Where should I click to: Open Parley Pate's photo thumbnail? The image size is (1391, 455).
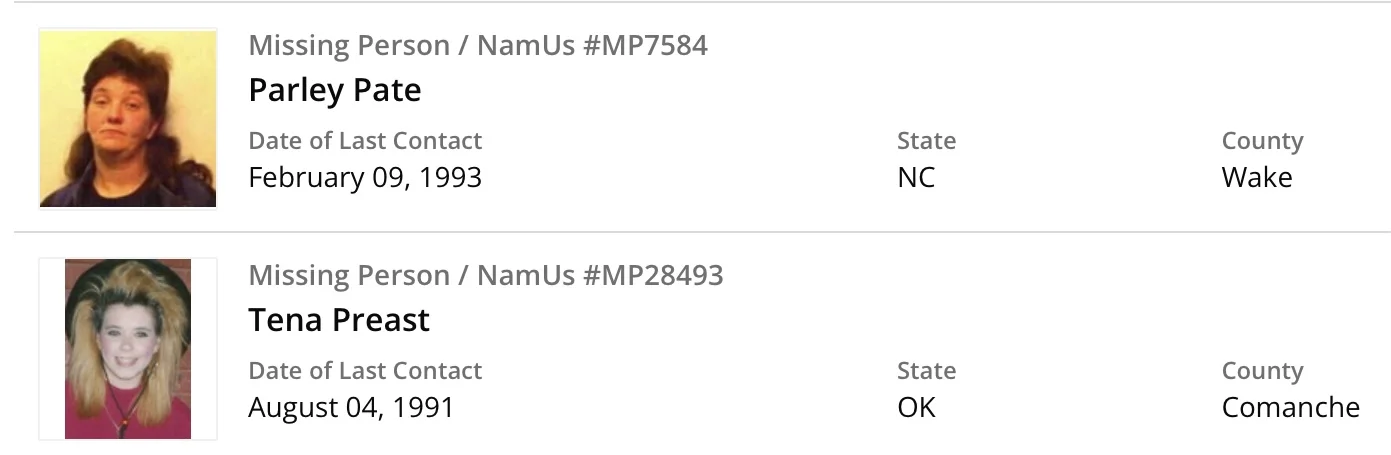click(128, 119)
